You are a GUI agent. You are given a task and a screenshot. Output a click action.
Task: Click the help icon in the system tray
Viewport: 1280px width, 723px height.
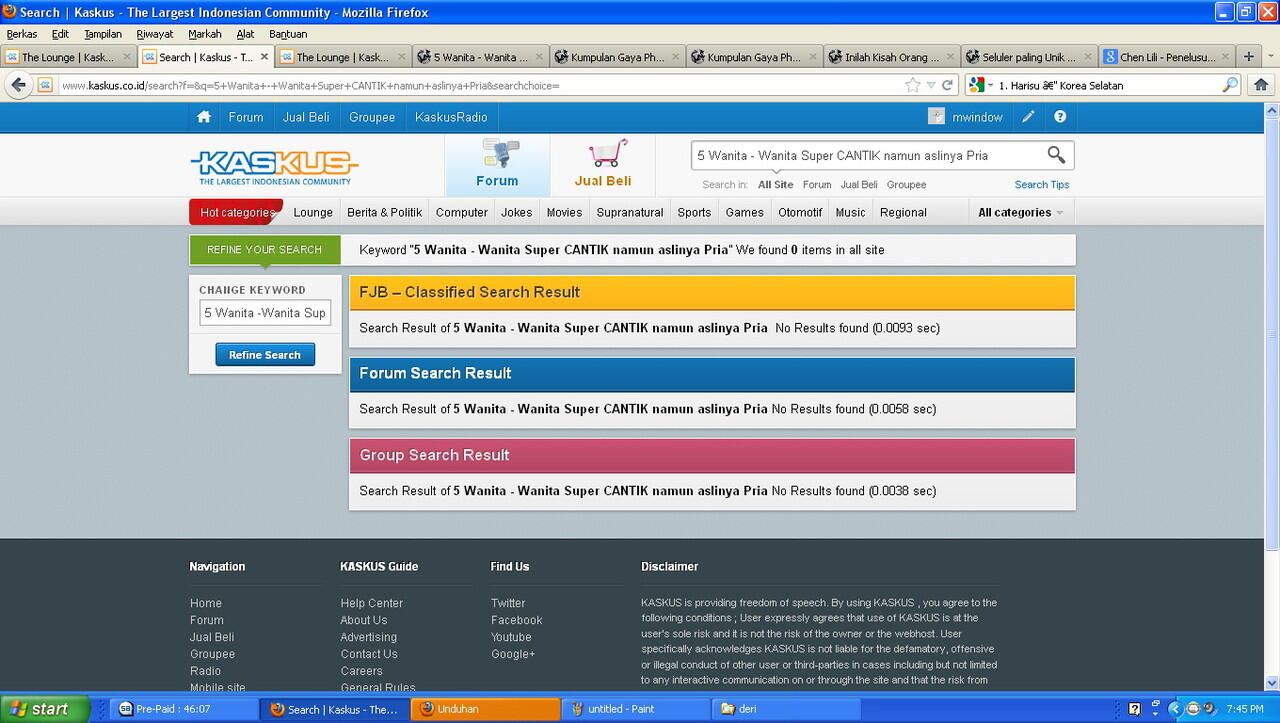coord(1134,709)
